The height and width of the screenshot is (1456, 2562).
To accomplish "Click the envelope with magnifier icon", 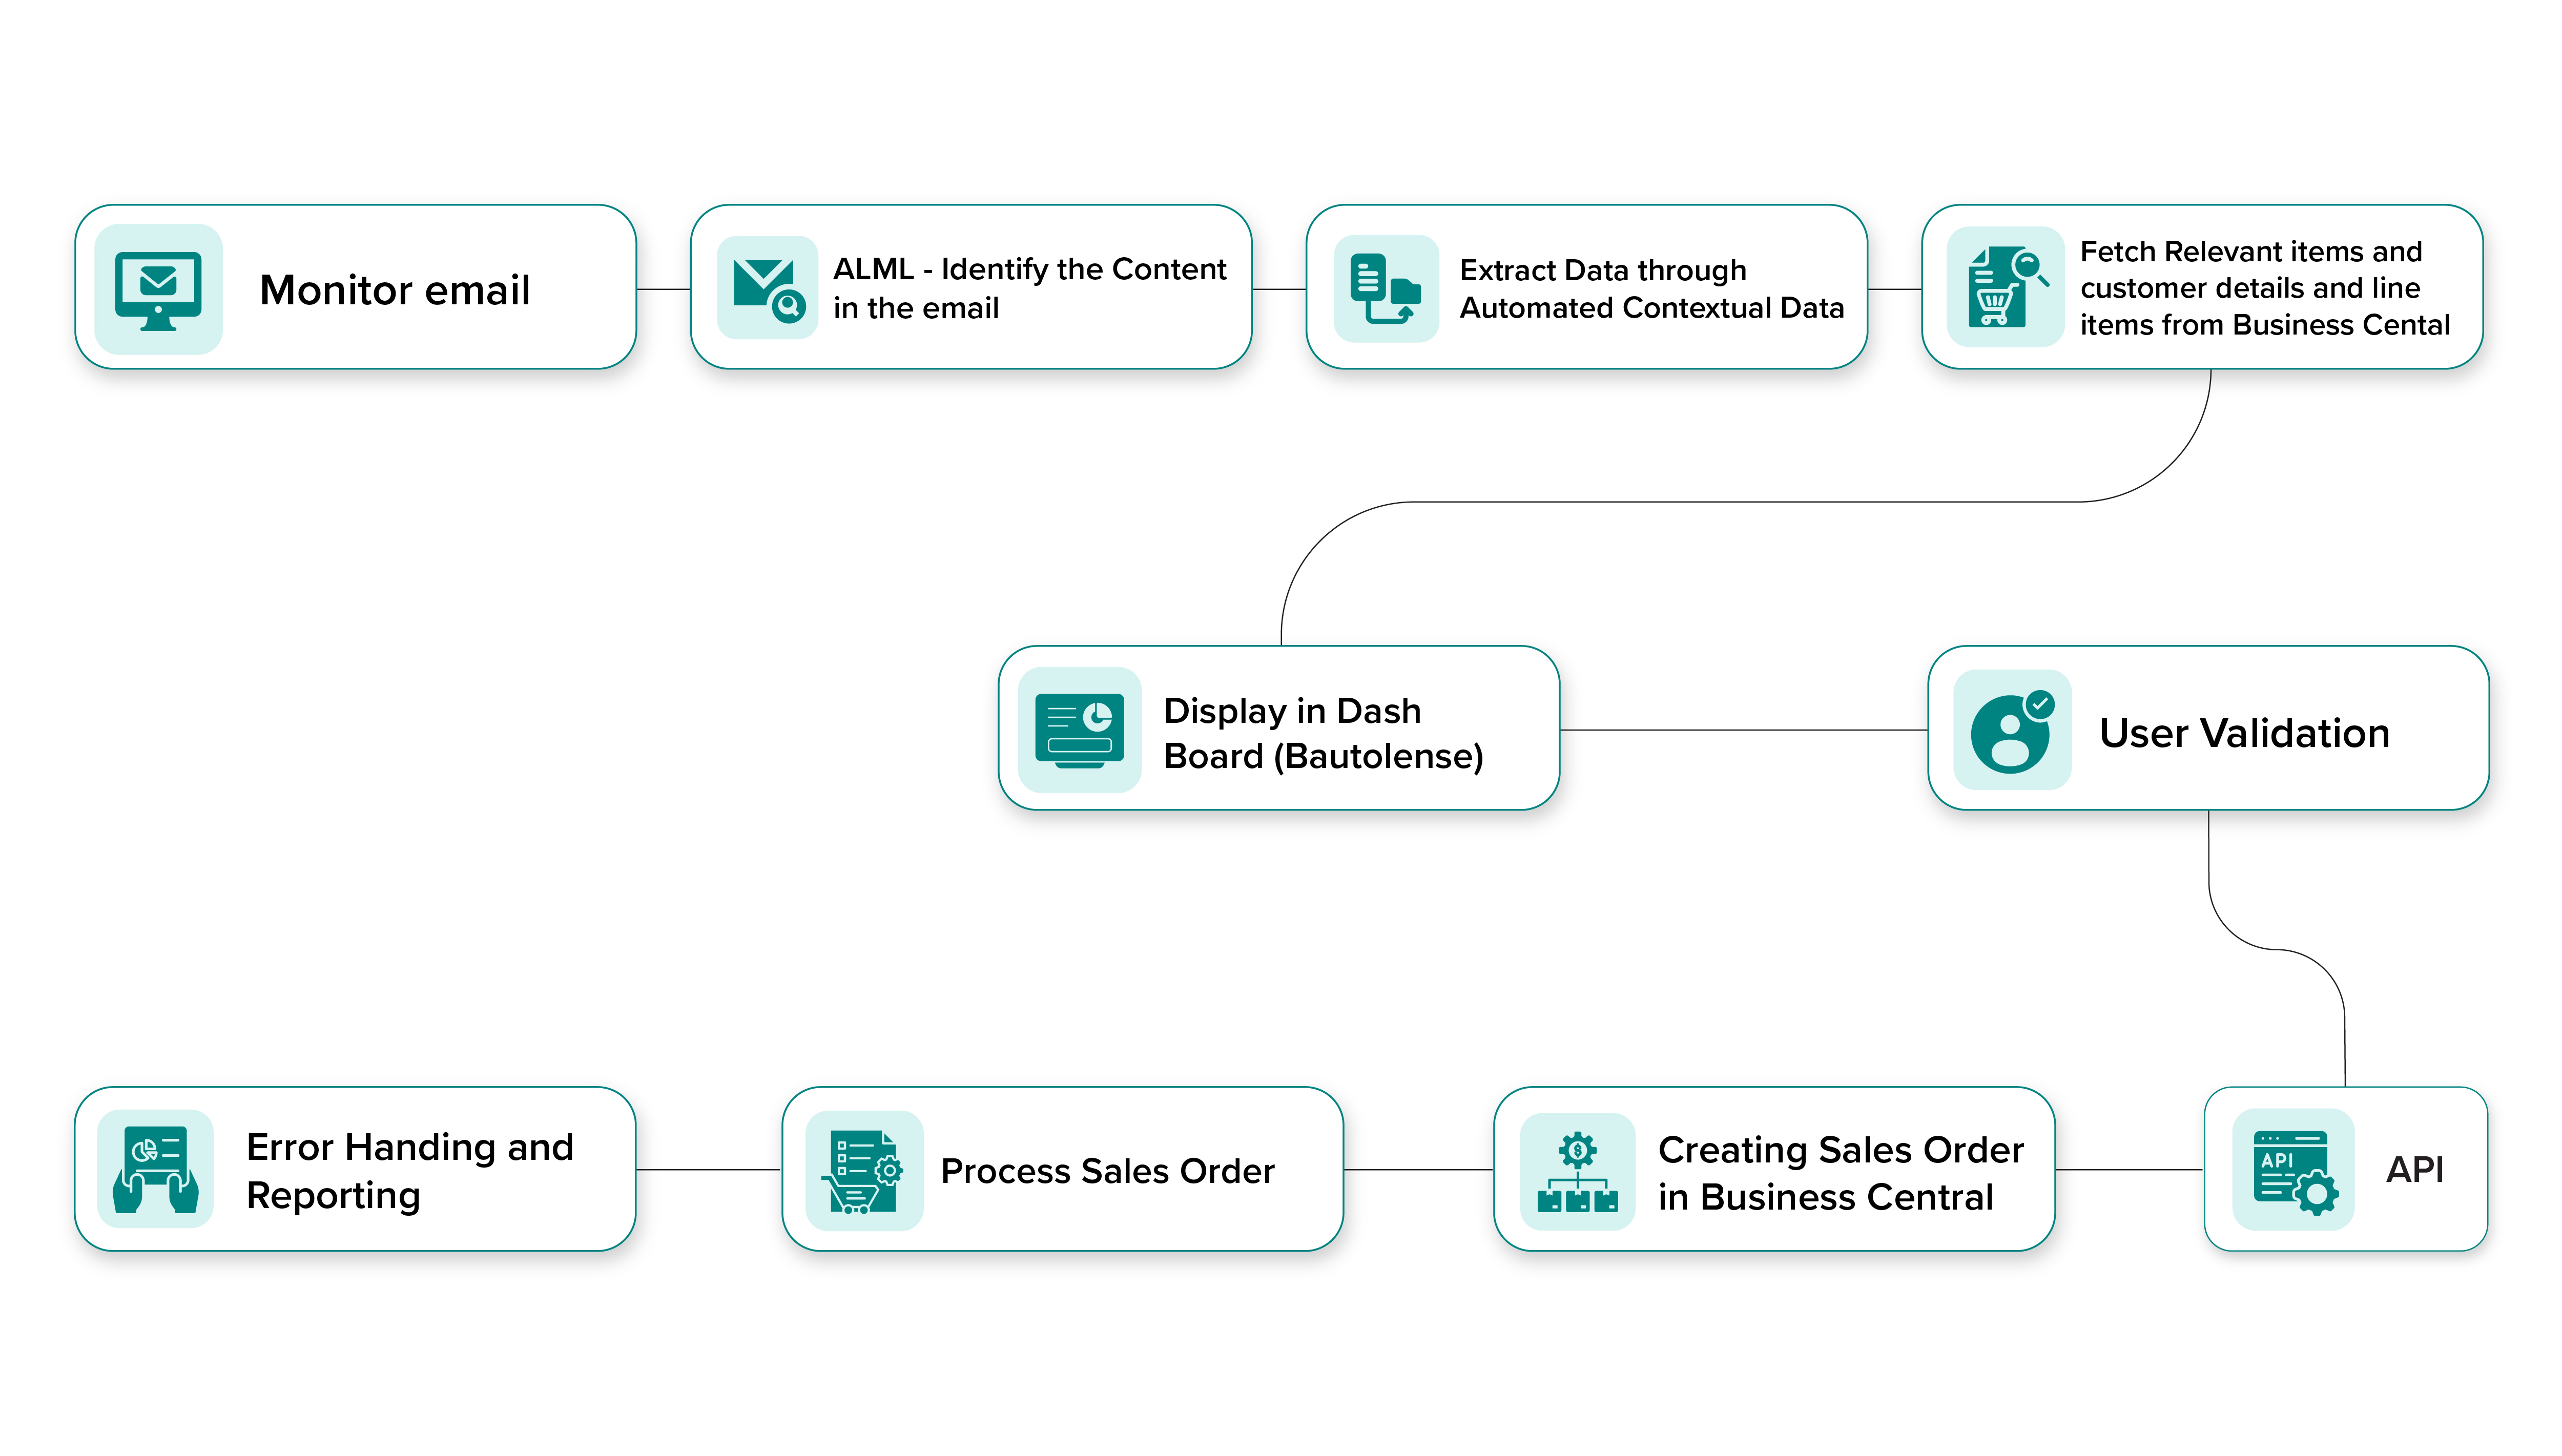I will tap(767, 288).
